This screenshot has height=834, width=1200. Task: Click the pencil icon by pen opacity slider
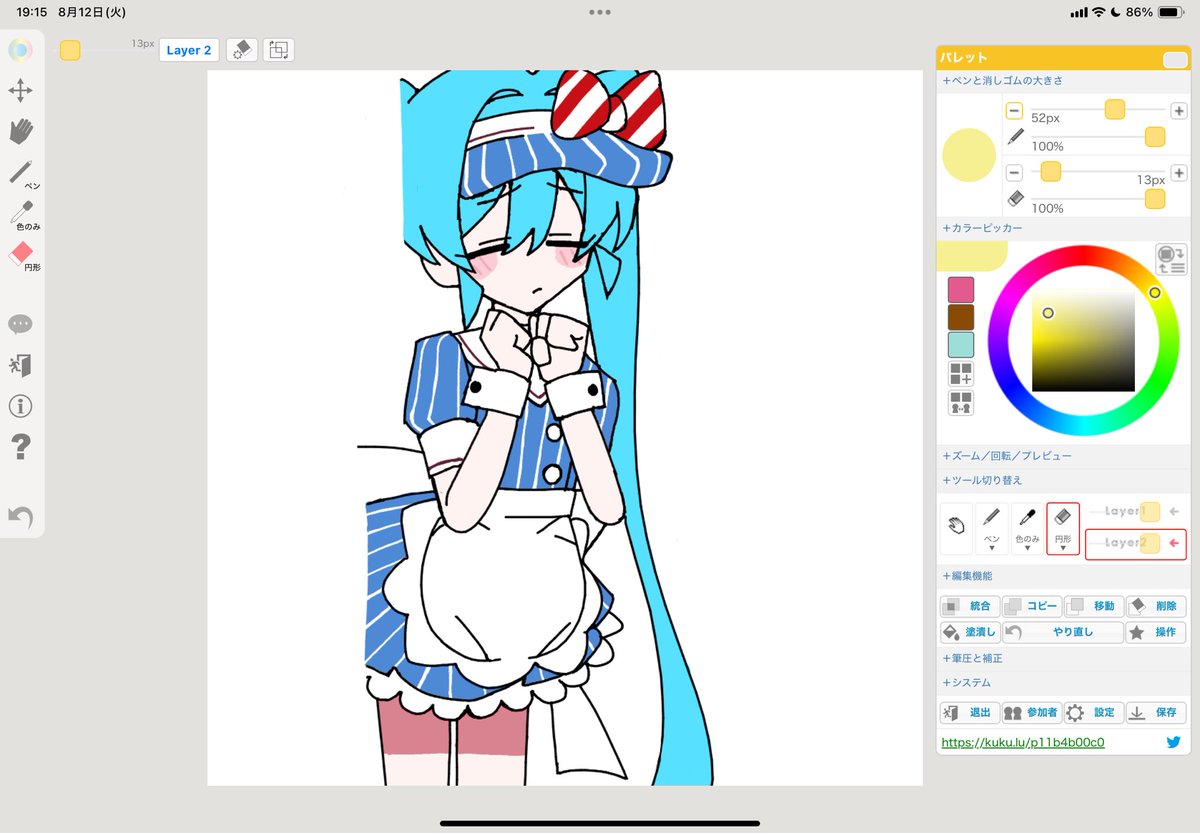pyautogui.click(x=1016, y=137)
